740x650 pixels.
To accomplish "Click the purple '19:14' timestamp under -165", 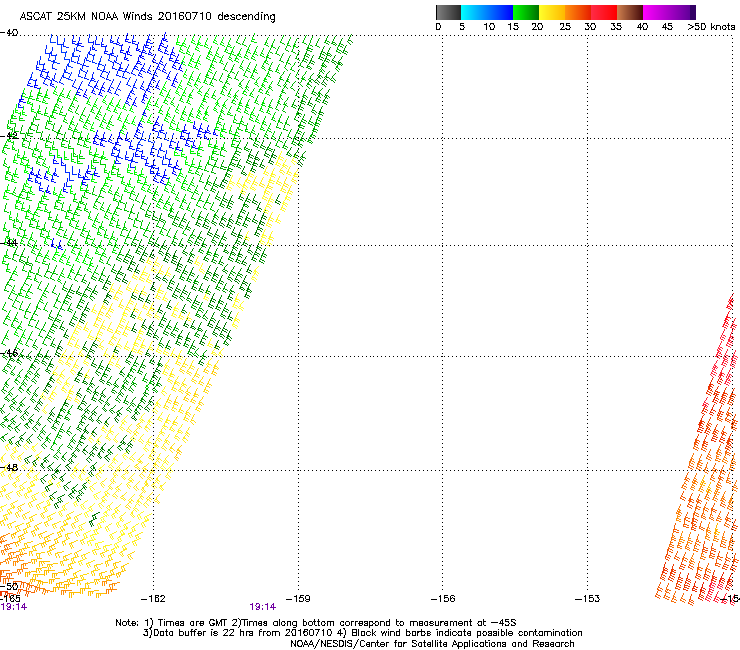I will click(x=14, y=607).
